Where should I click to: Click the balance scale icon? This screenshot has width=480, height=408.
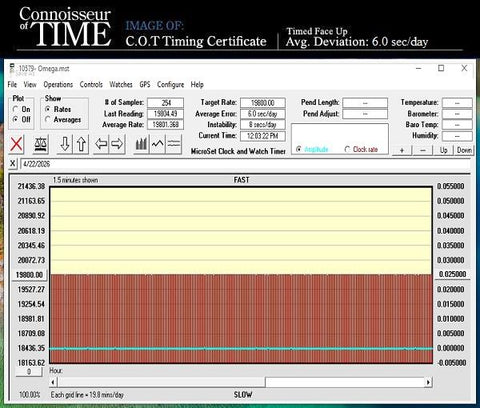click(x=41, y=144)
